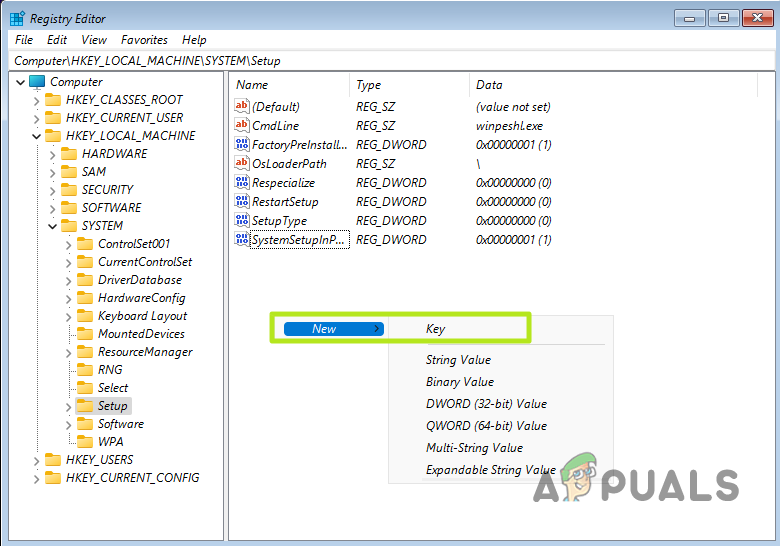Open the View menu

coord(94,40)
